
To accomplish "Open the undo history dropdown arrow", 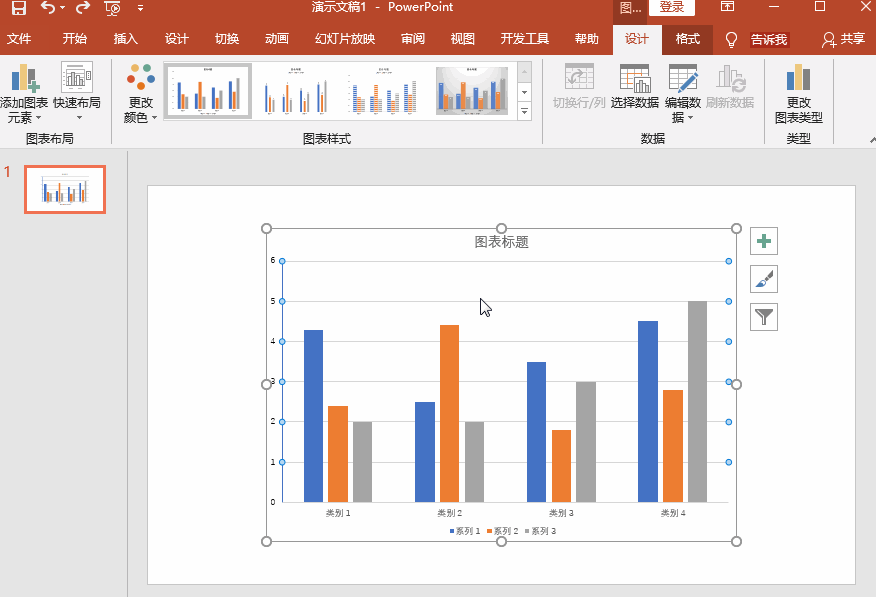I will pyautogui.click(x=63, y=8).
